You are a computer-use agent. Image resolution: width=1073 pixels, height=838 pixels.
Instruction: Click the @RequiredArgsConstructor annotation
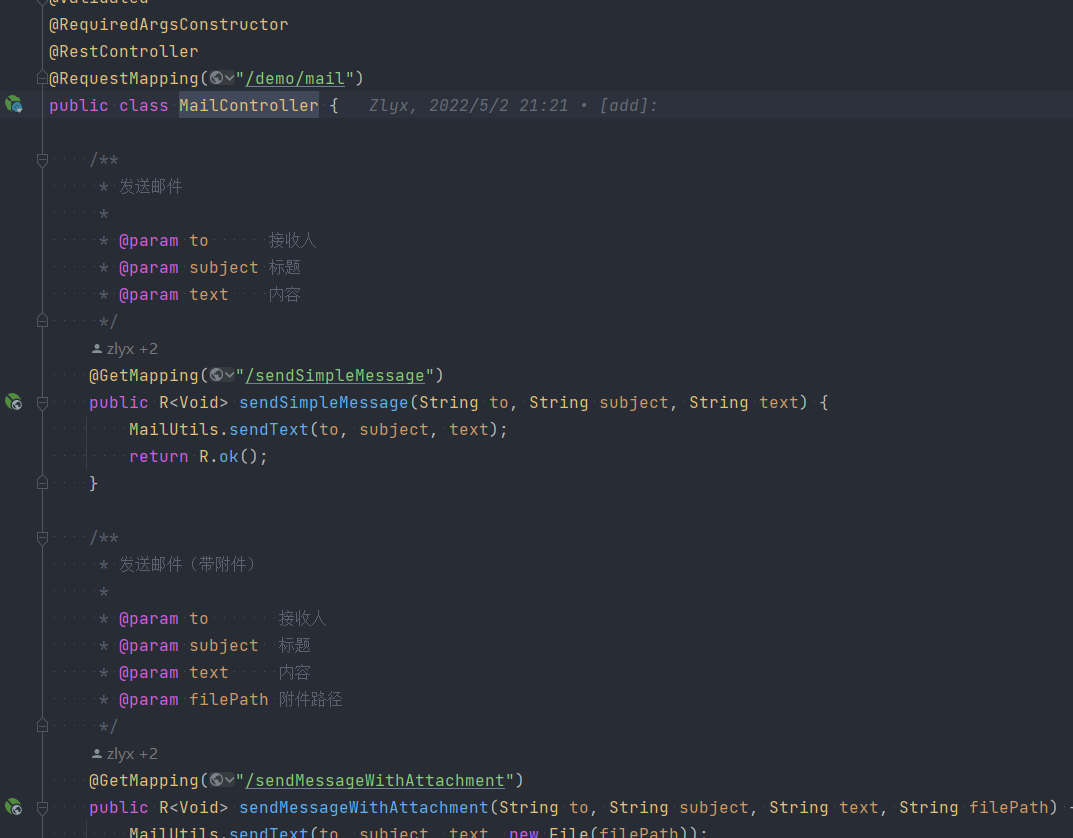(168, 25)
